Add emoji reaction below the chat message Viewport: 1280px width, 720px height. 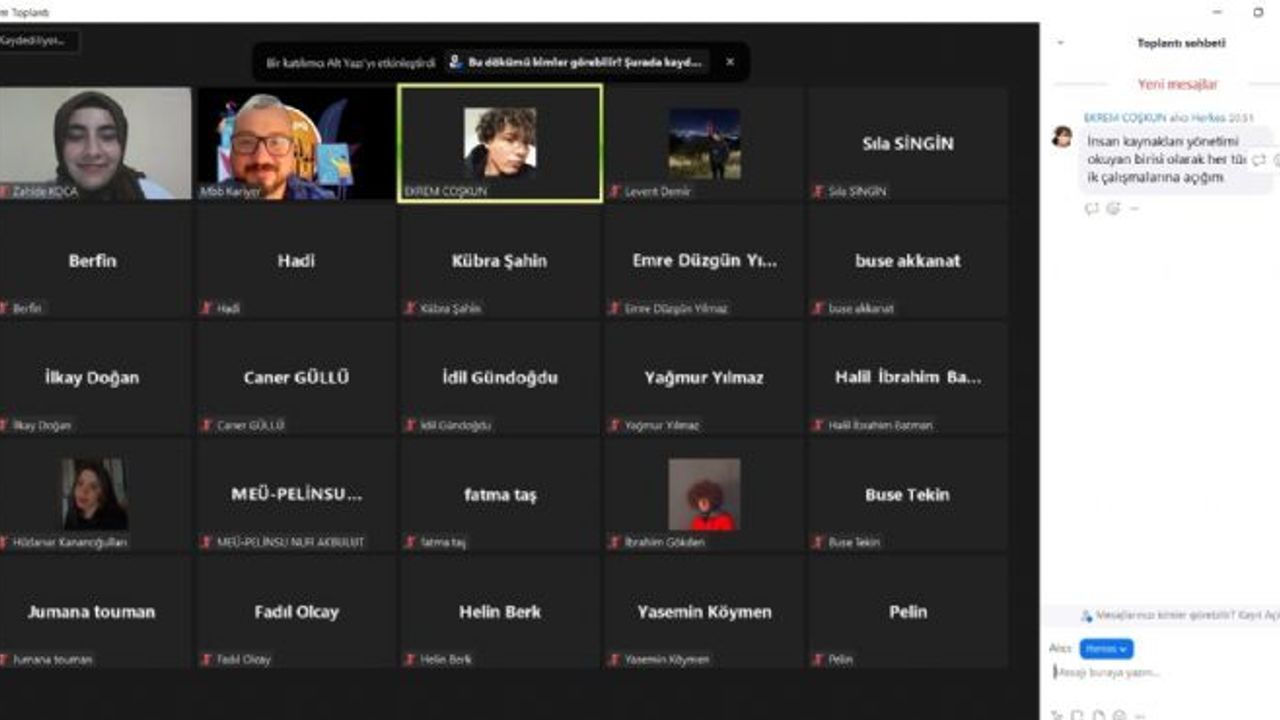pyautogui.click(x=1113, y=209)
